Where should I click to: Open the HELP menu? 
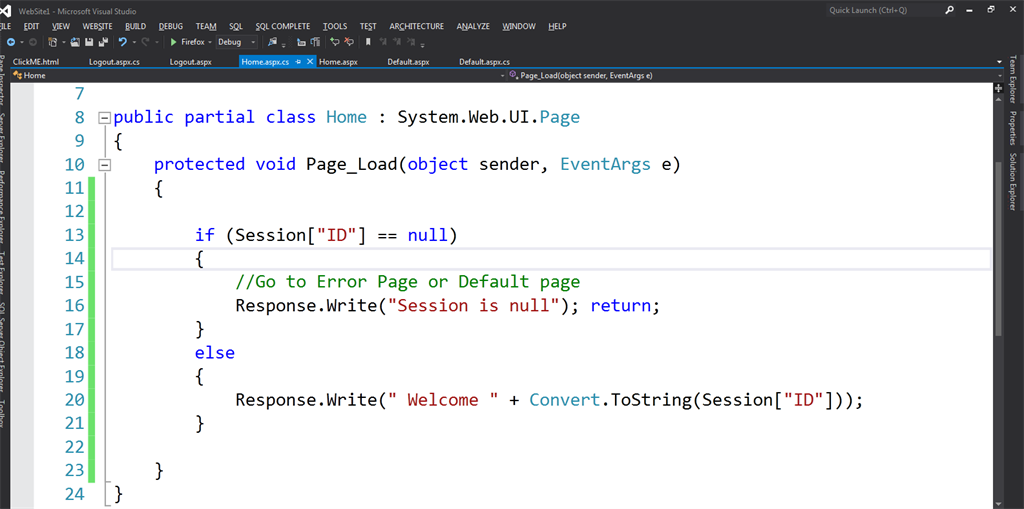pyautogui.click(x=557, y=26)
